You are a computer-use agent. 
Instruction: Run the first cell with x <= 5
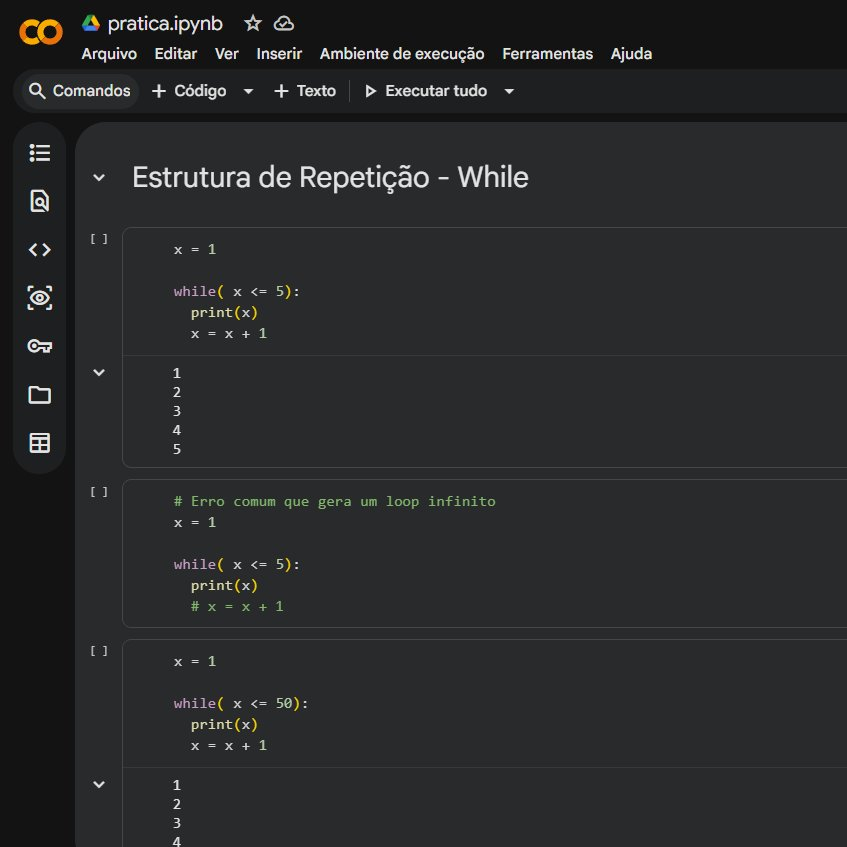(x=99, y=239)
